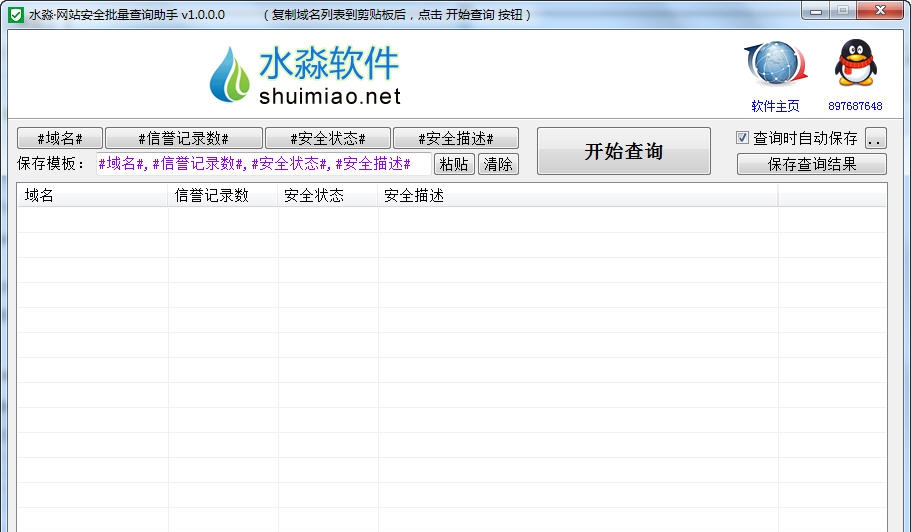Viewport: 911px width, 532px height.
Task: Open the 软件主页 link text
Action: [x=775, y=106]
